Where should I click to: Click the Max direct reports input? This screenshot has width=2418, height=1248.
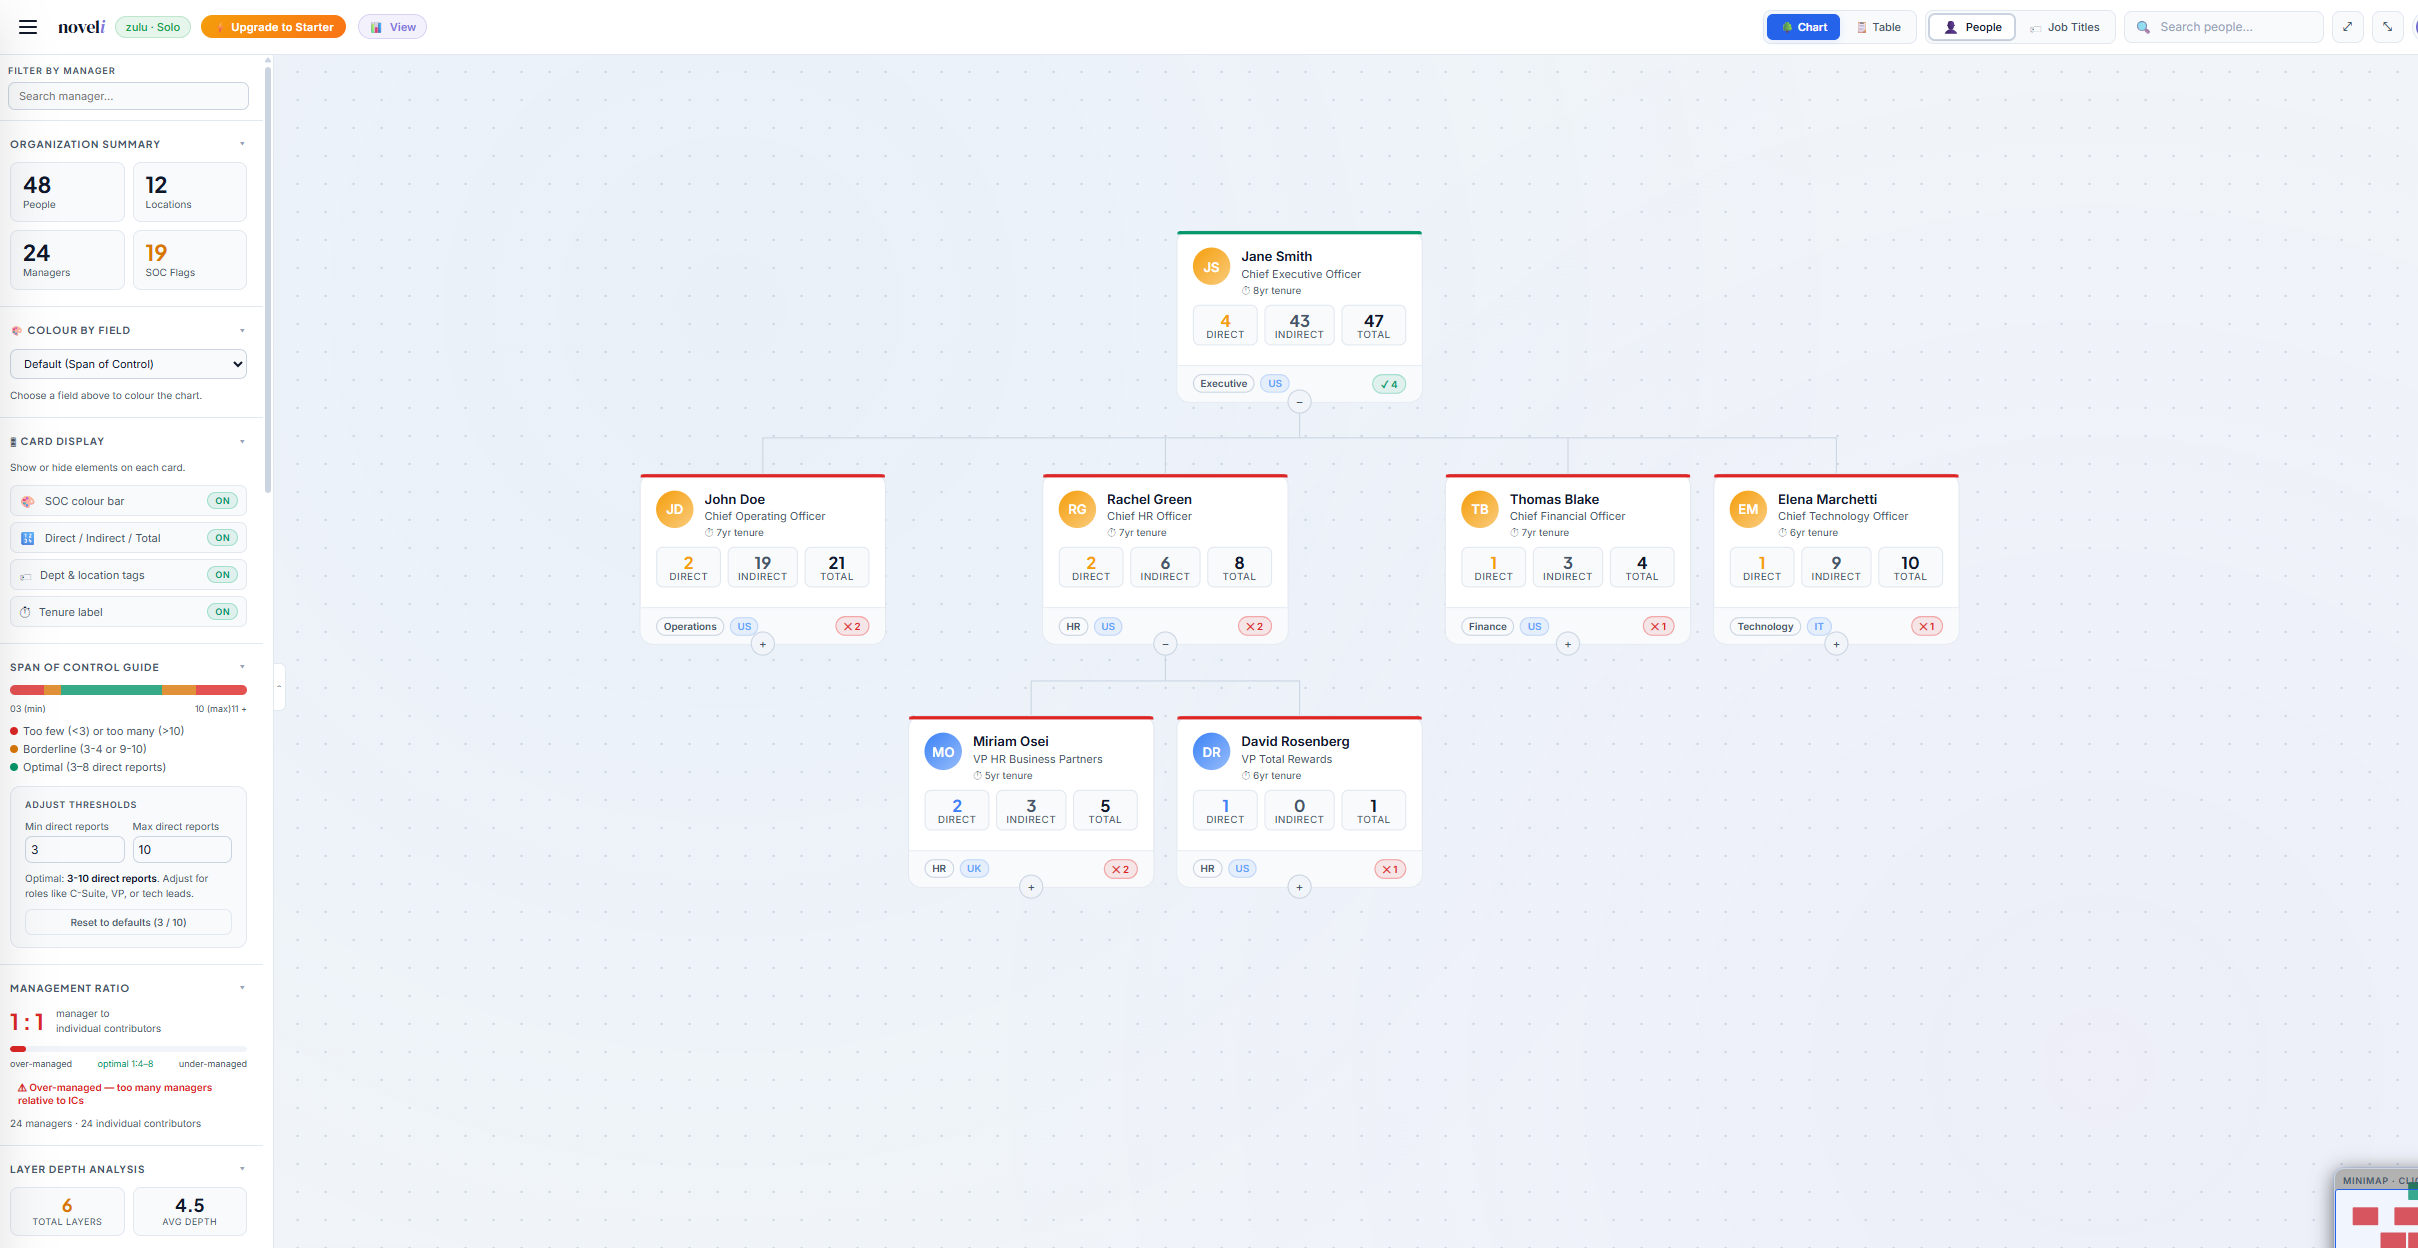click(182, 850)
